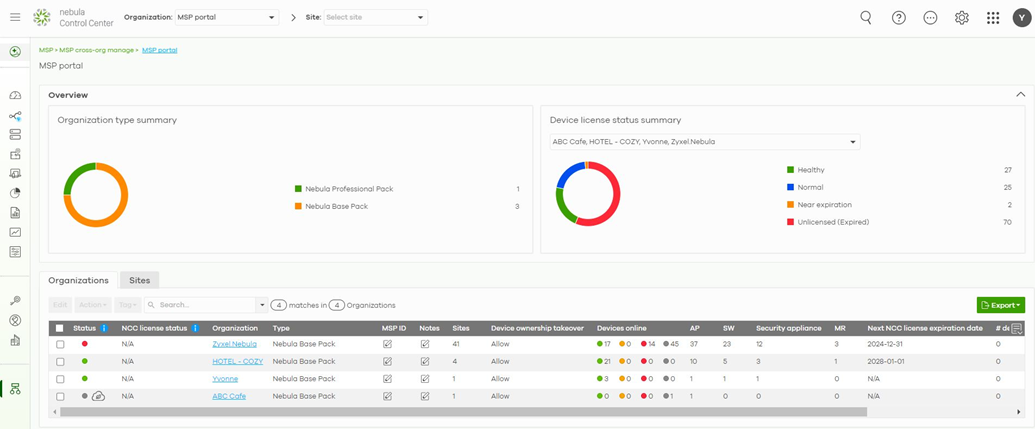The width and height of the screenshot is (1035, 429).
Task: Click the red Unlicensed (Expired) legend swatch
Action: point(791,222)
